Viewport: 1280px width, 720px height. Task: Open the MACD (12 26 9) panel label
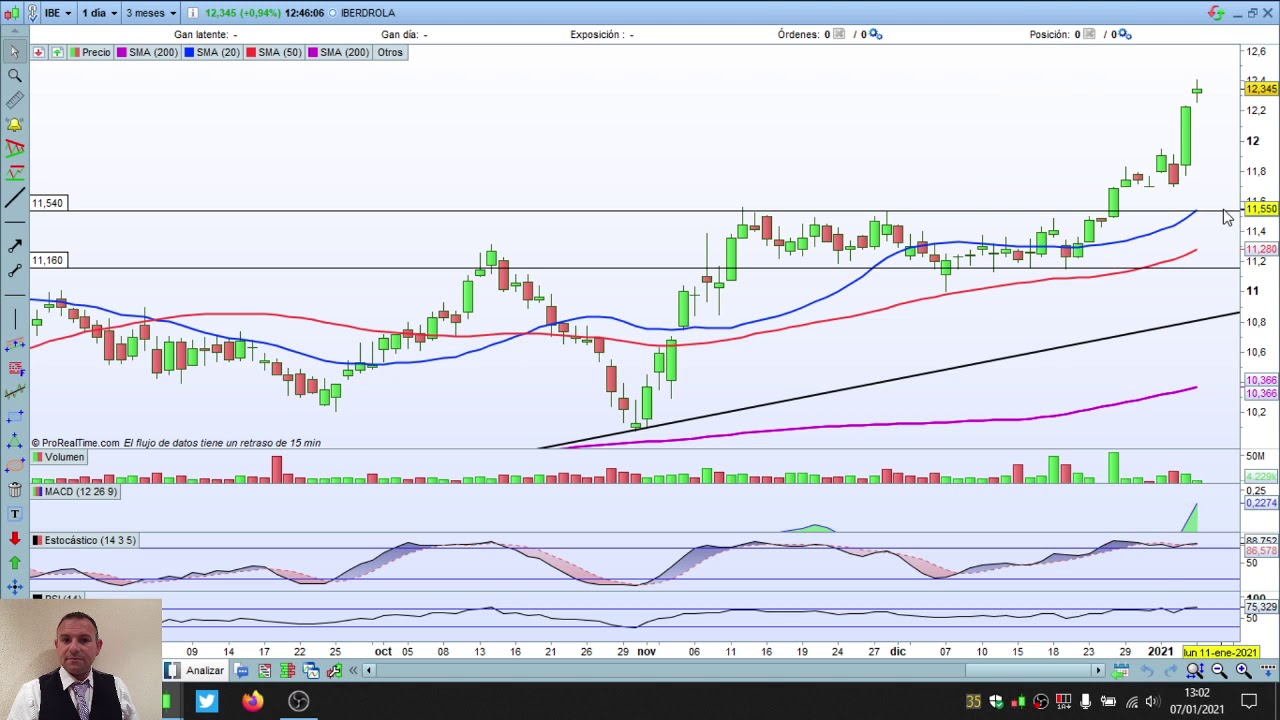[75, 492]
